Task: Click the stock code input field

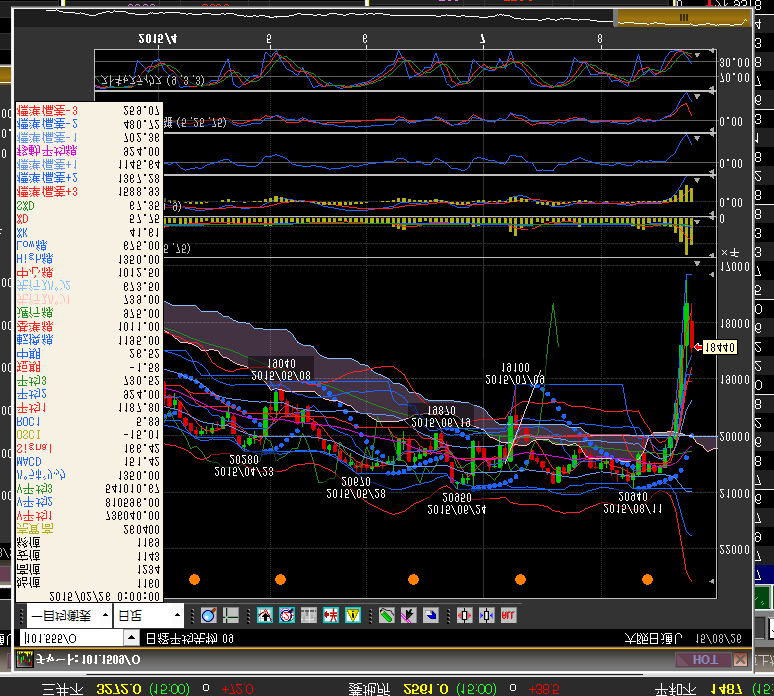Action: 70,638
